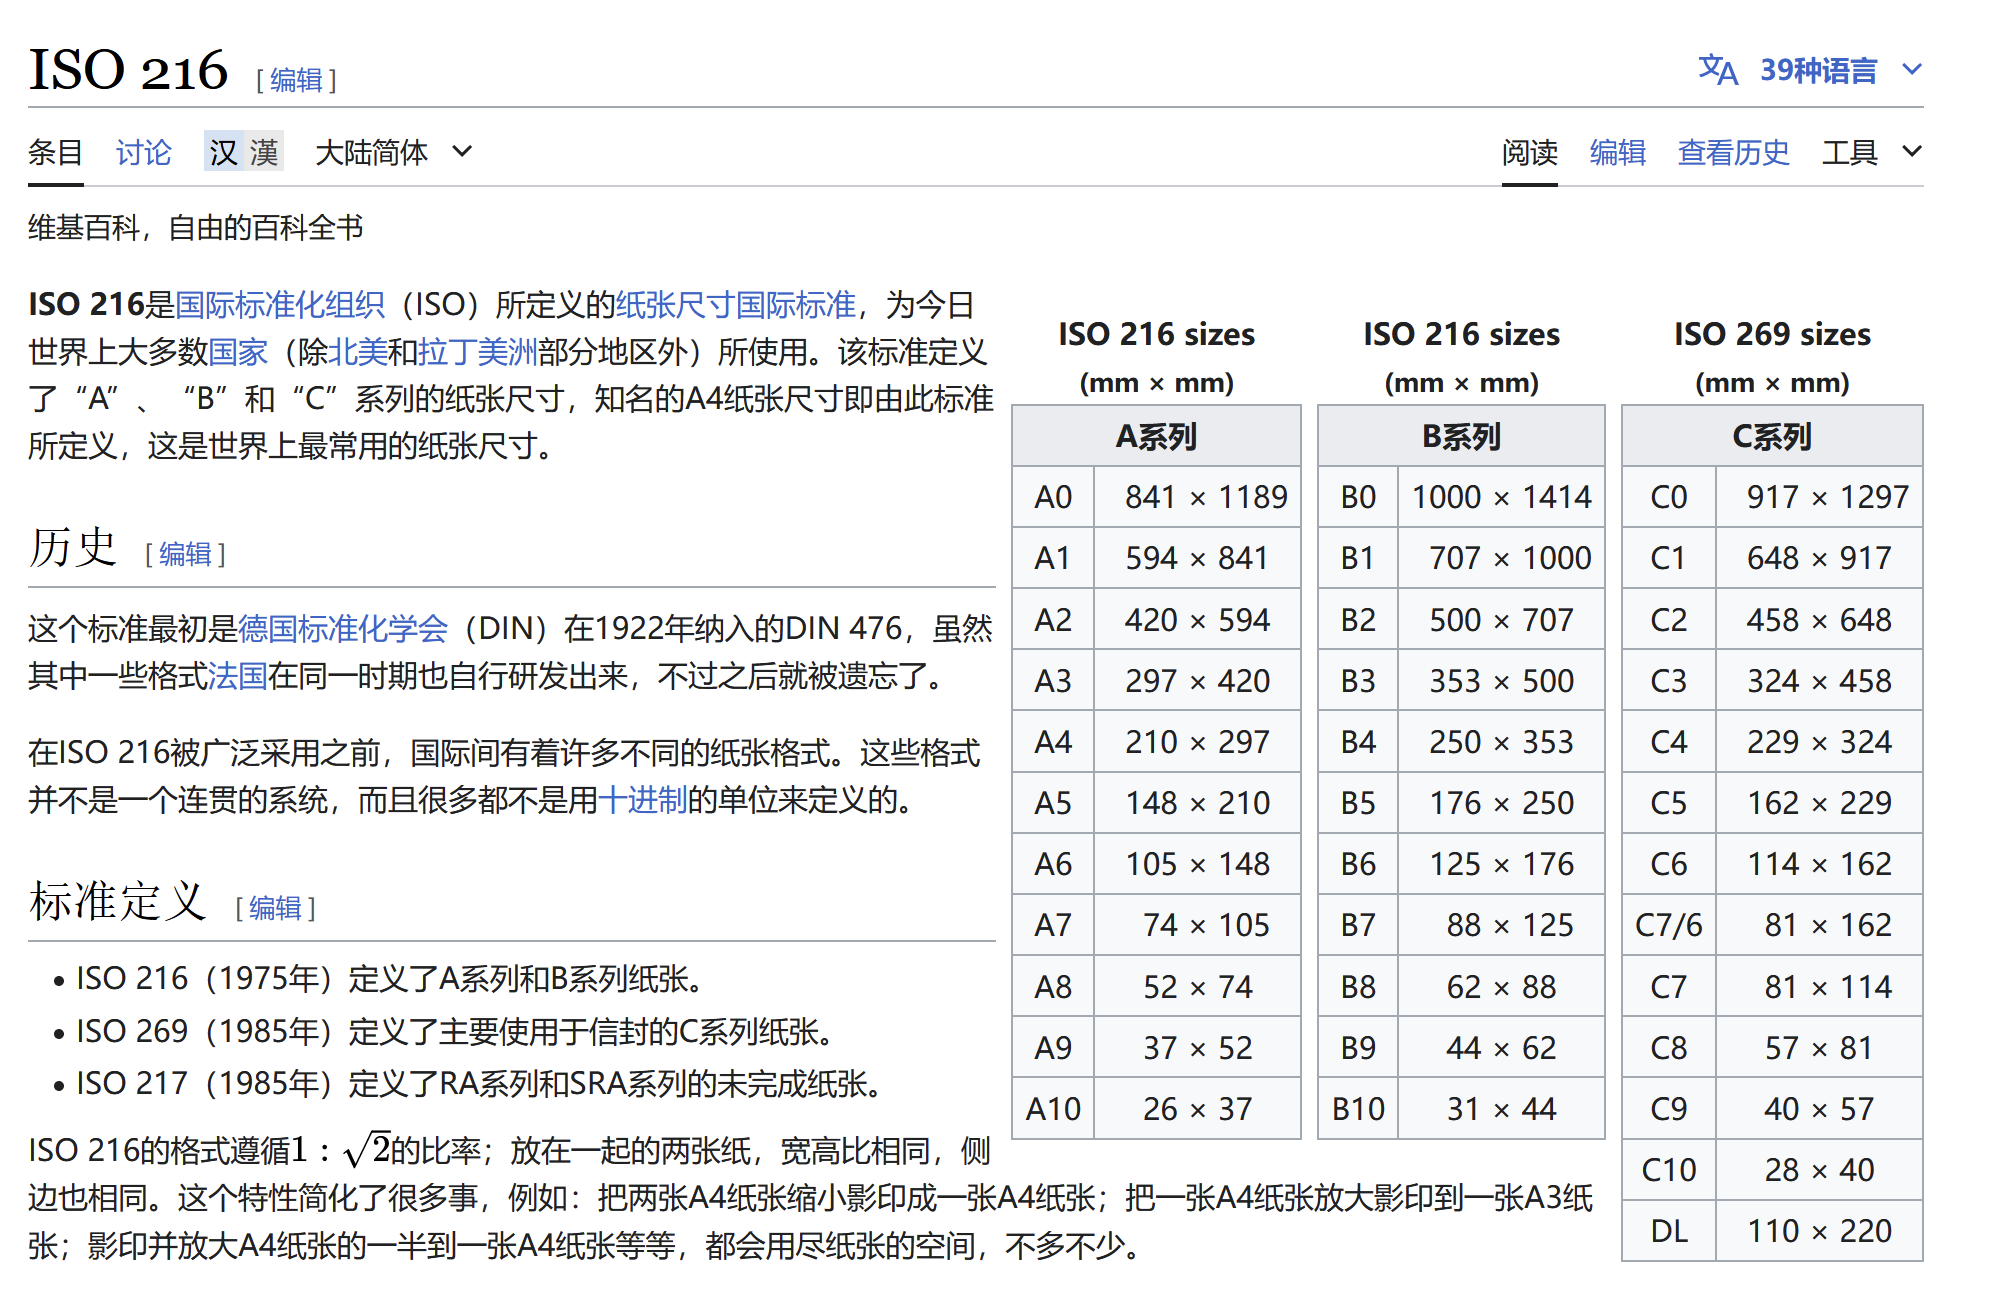Click the 81 × 114 cell
This screenshot has width=1994, height=1310.
point(1819,987)
